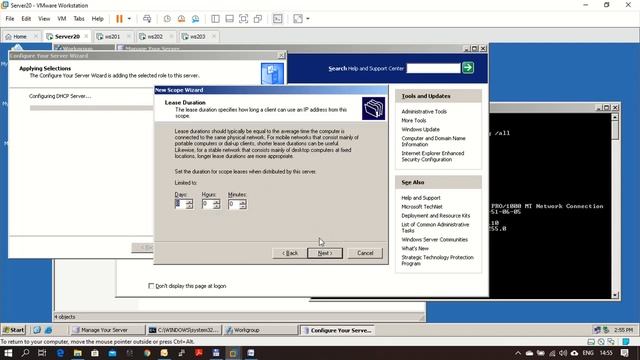Viewport: 640px width, 360px height.
Task: Adjust Minutes with its spinner arrows
Action: pyautogui.click(x=243, y=204)
